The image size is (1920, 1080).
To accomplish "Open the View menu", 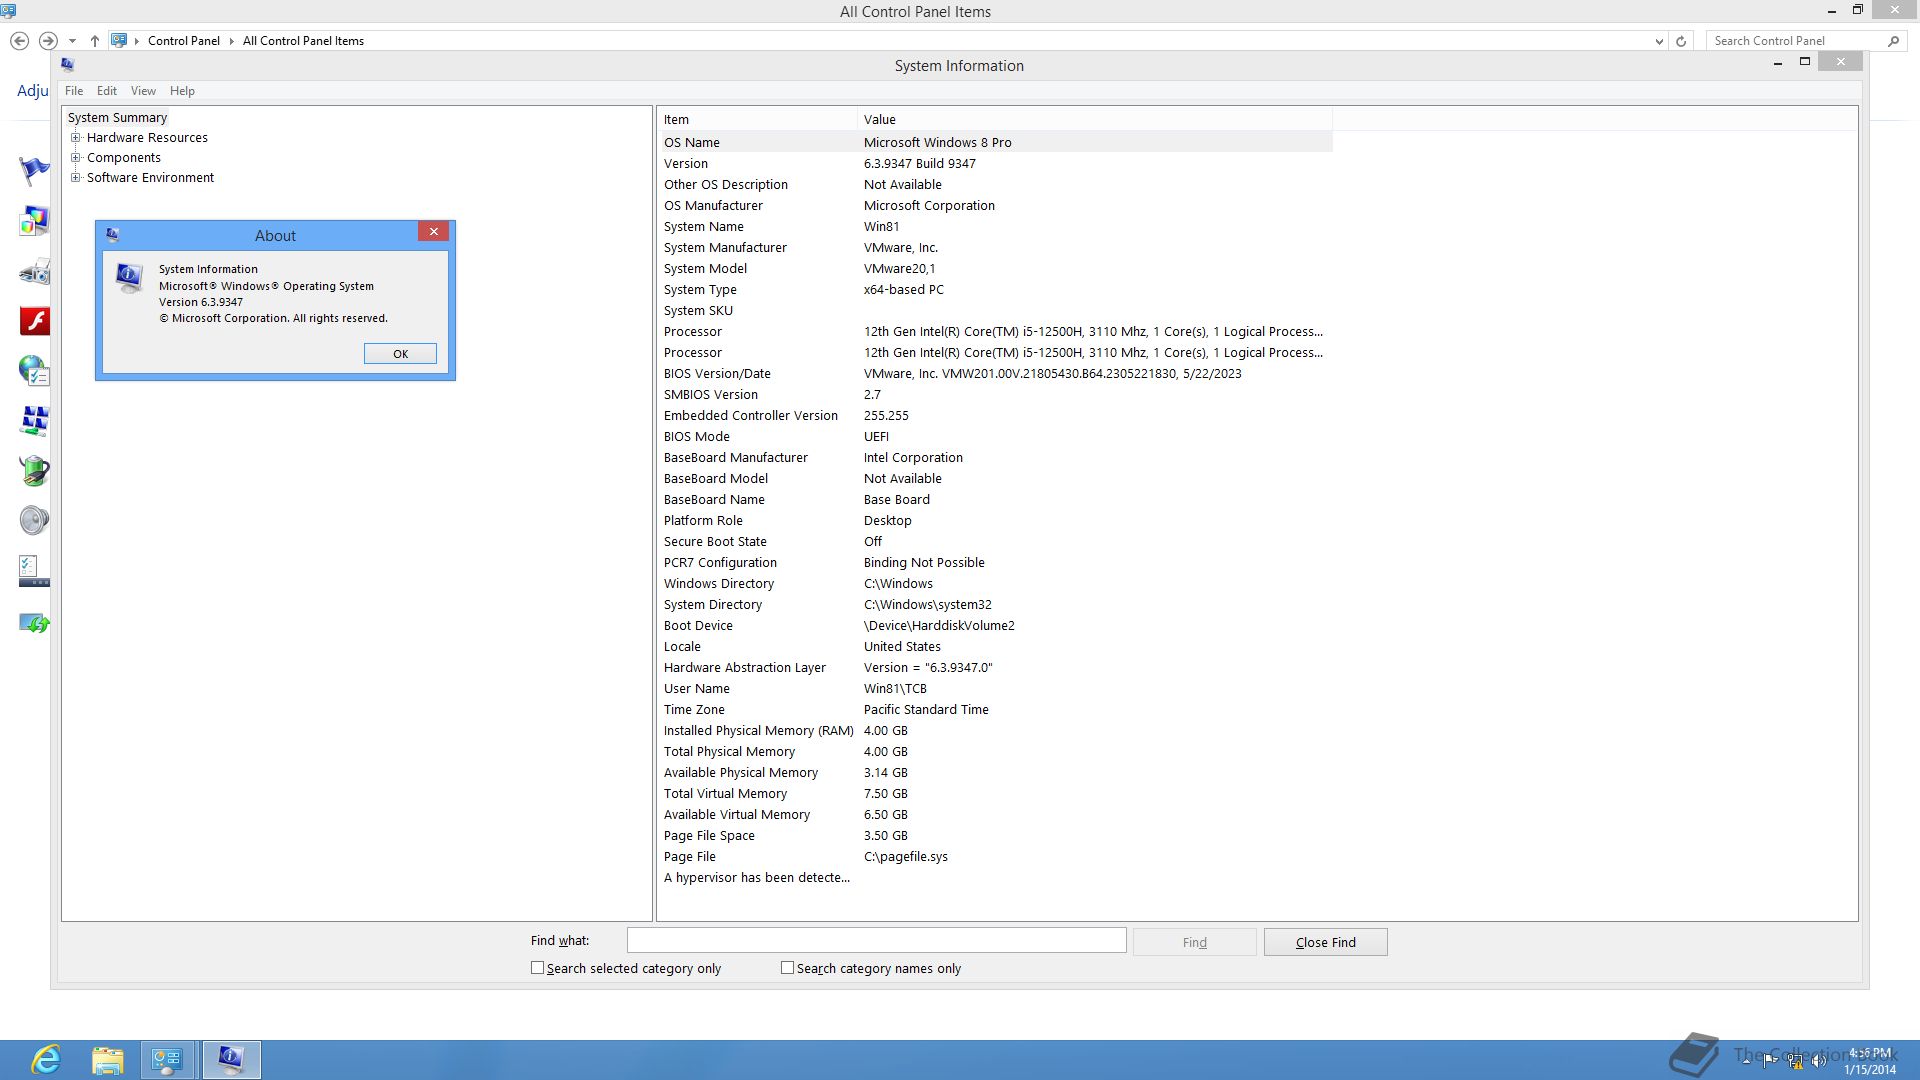I will pyautogui.click(x=143, y=91).
